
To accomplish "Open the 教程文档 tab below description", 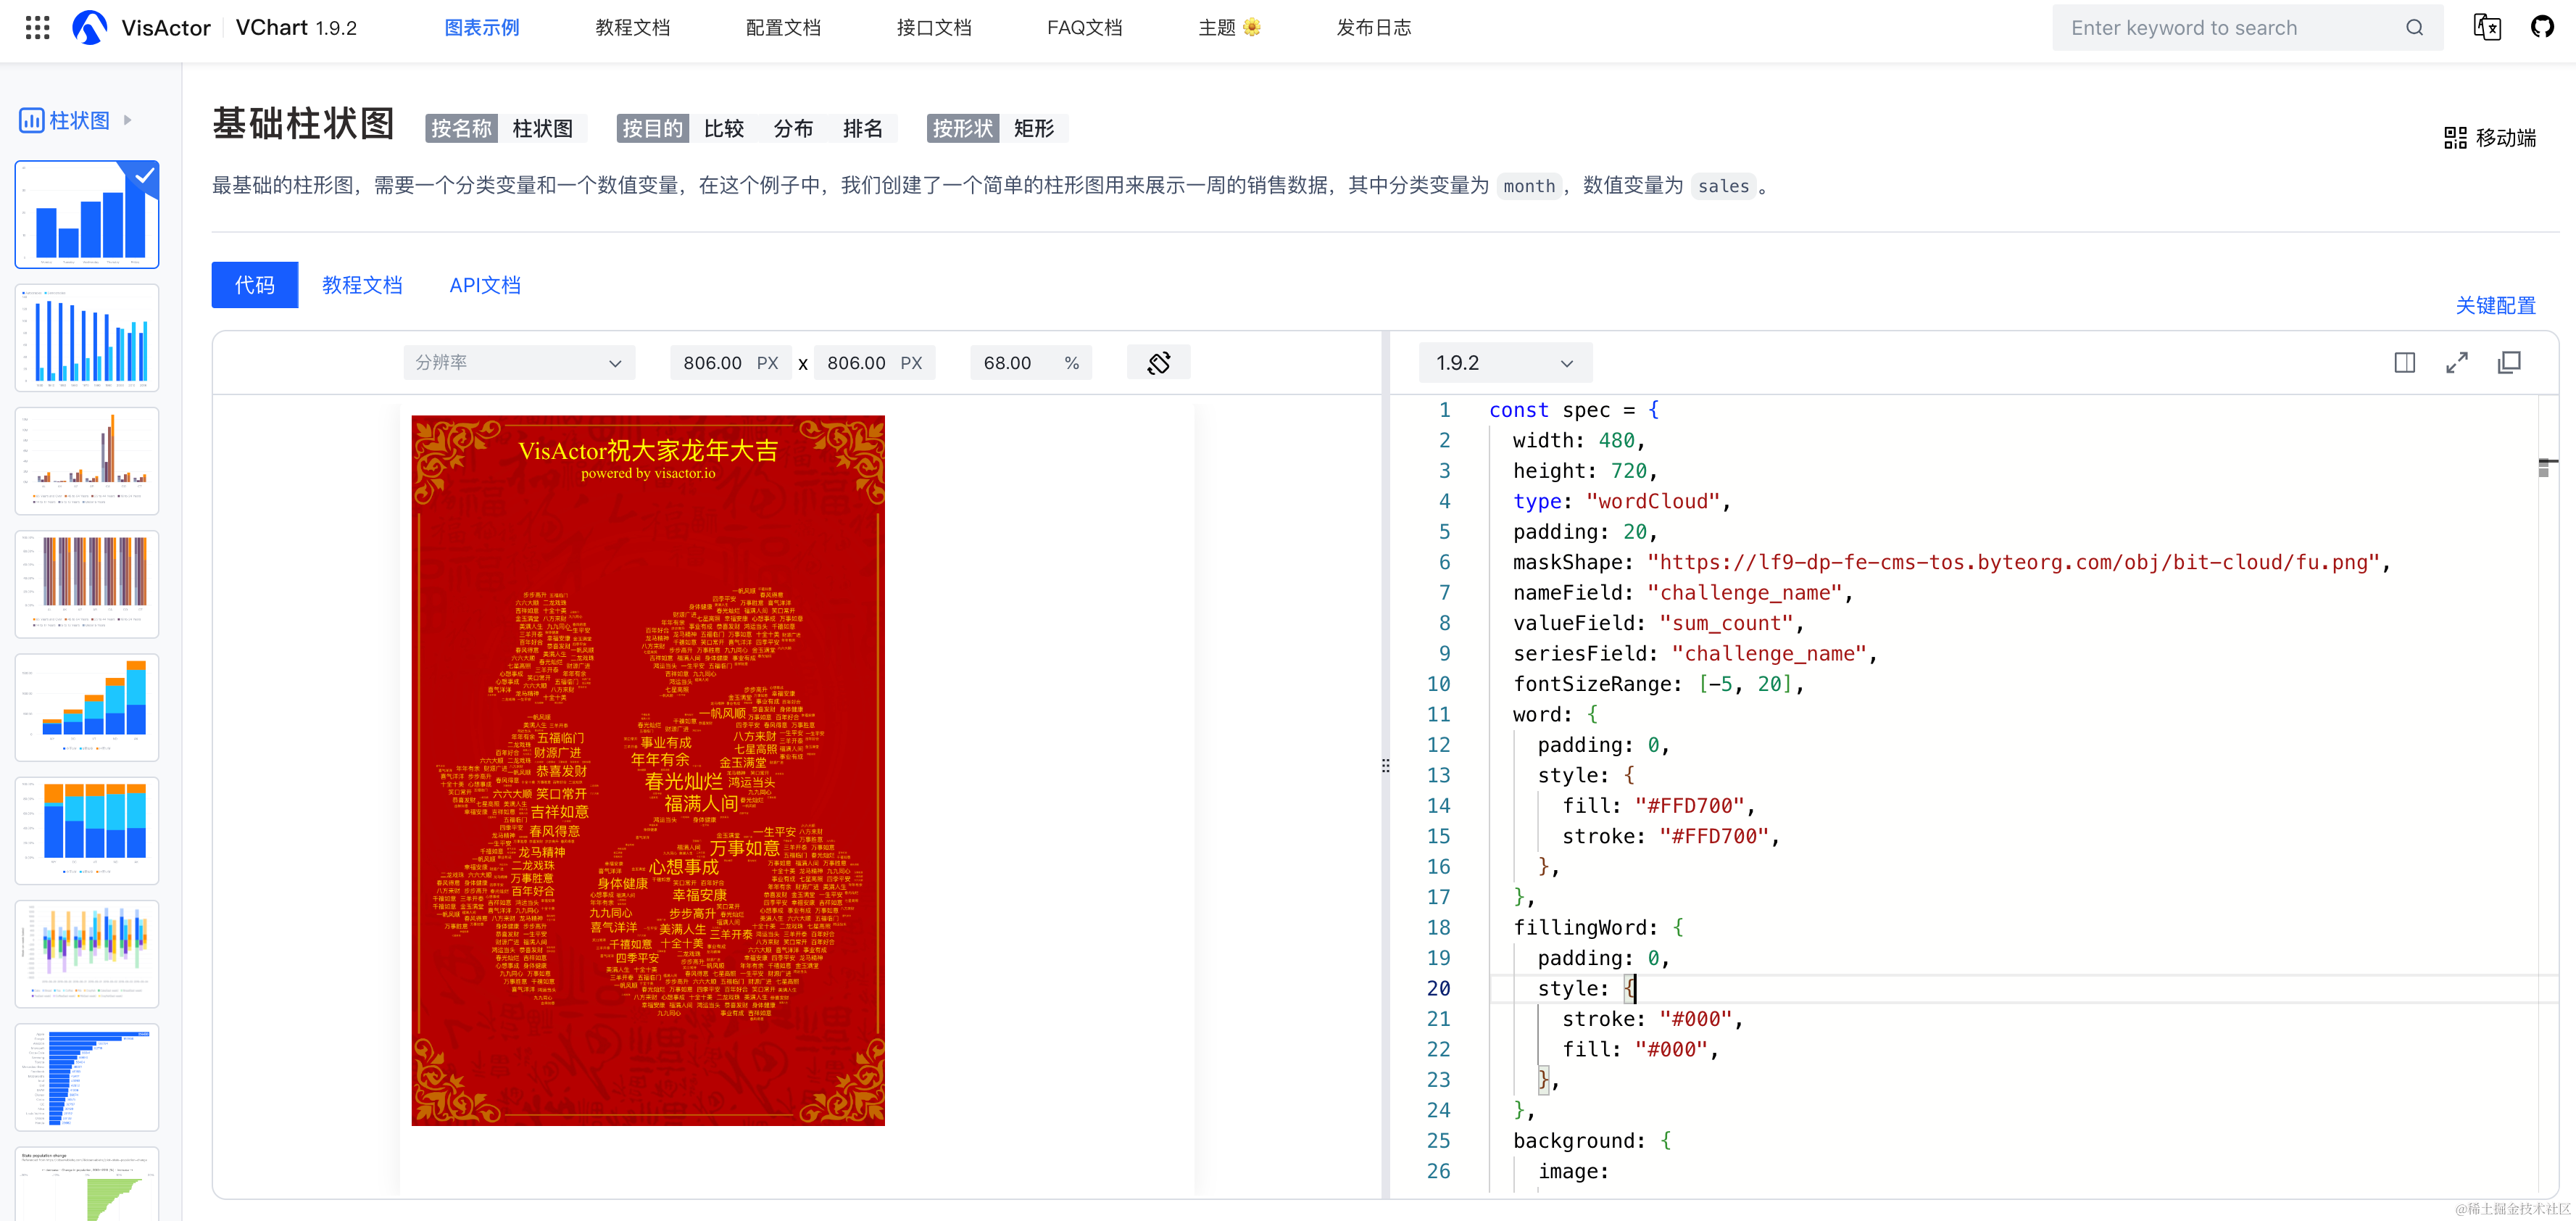I will pyautogui.click(x=362, y=285).
